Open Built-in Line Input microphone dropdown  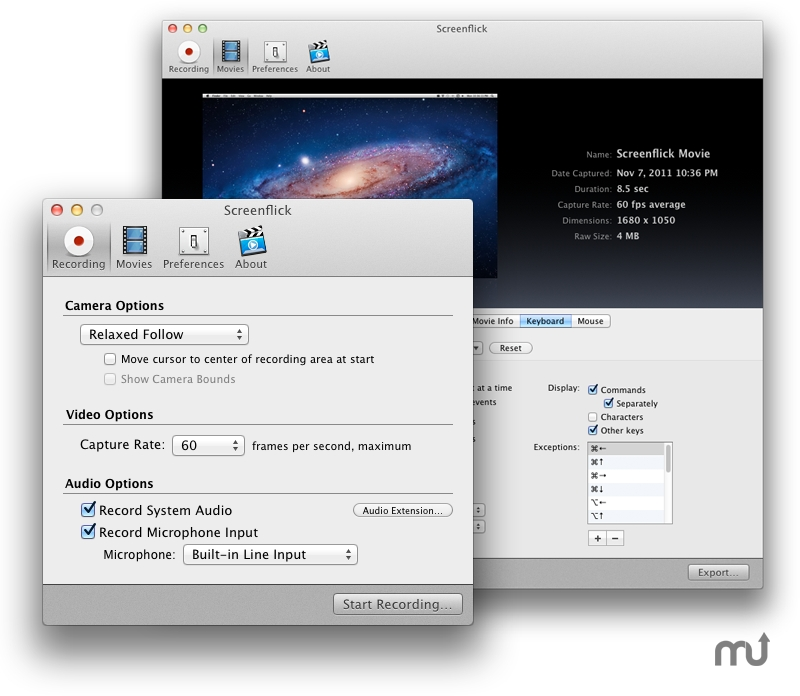tap(270, 555)
